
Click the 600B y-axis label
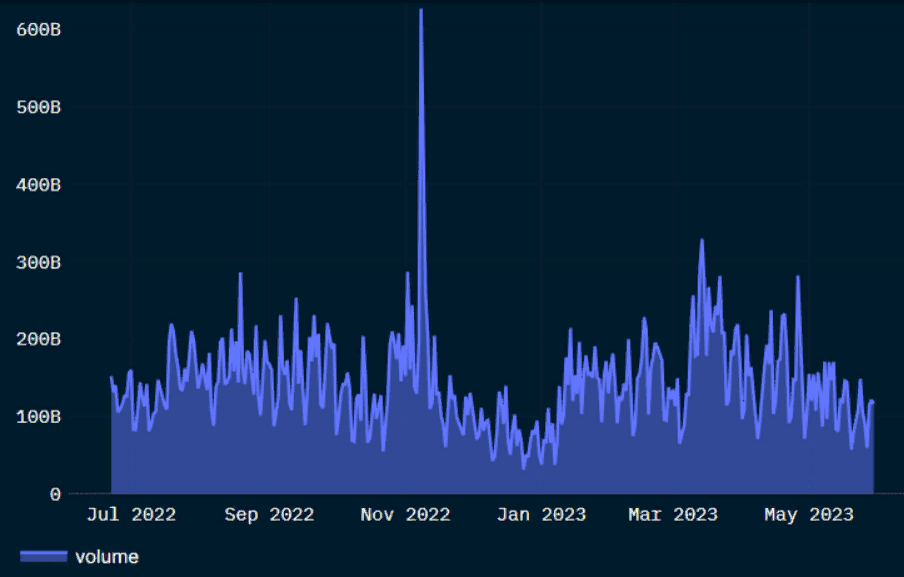pos(39,30)
